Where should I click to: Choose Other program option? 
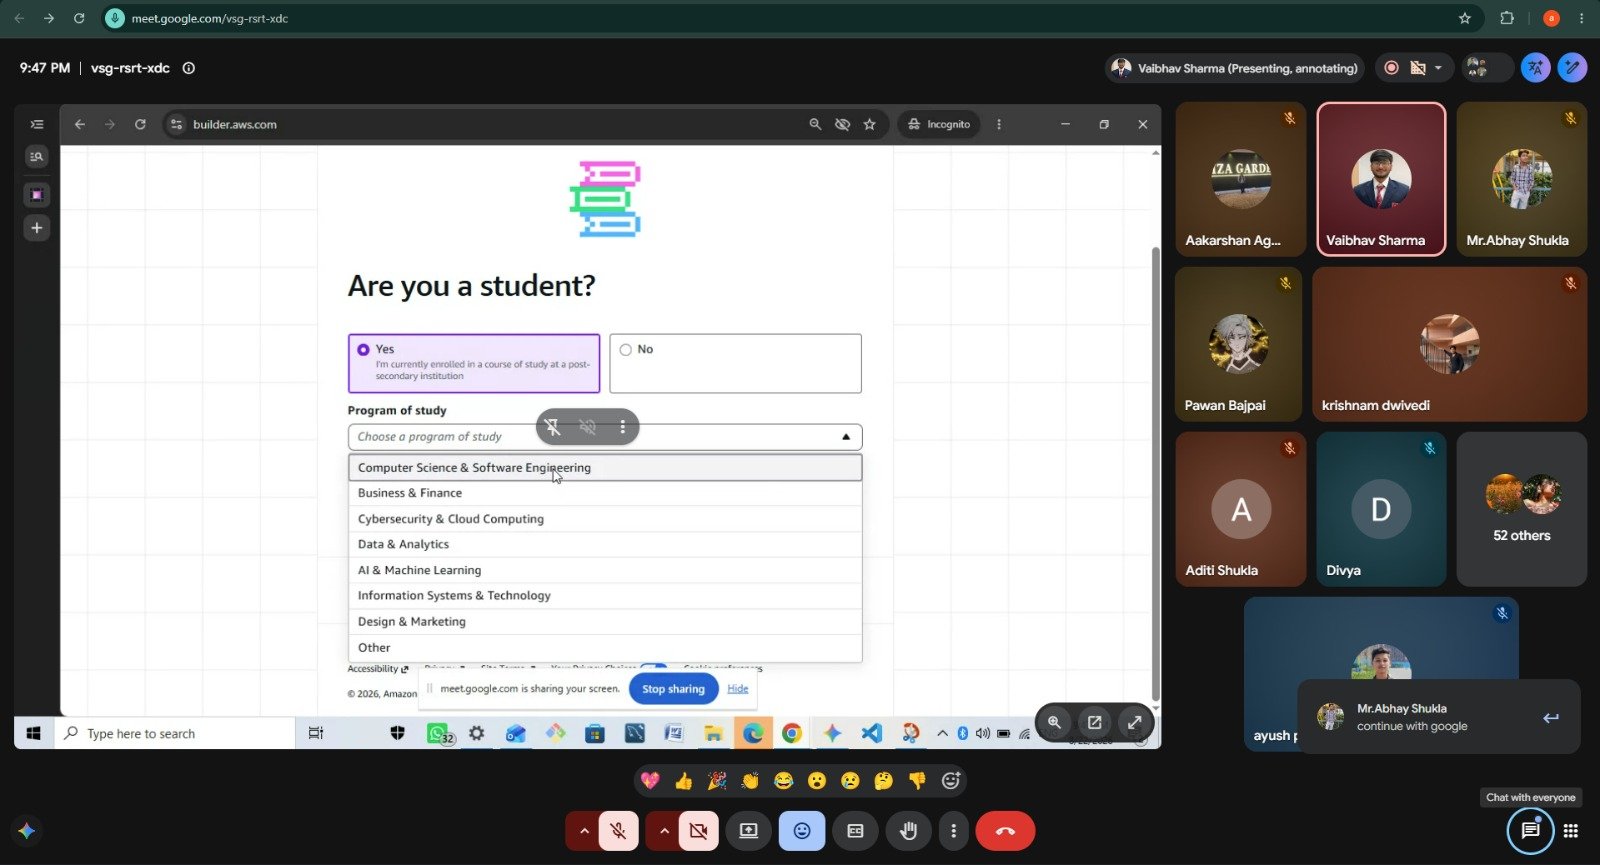tap(605, 648)
